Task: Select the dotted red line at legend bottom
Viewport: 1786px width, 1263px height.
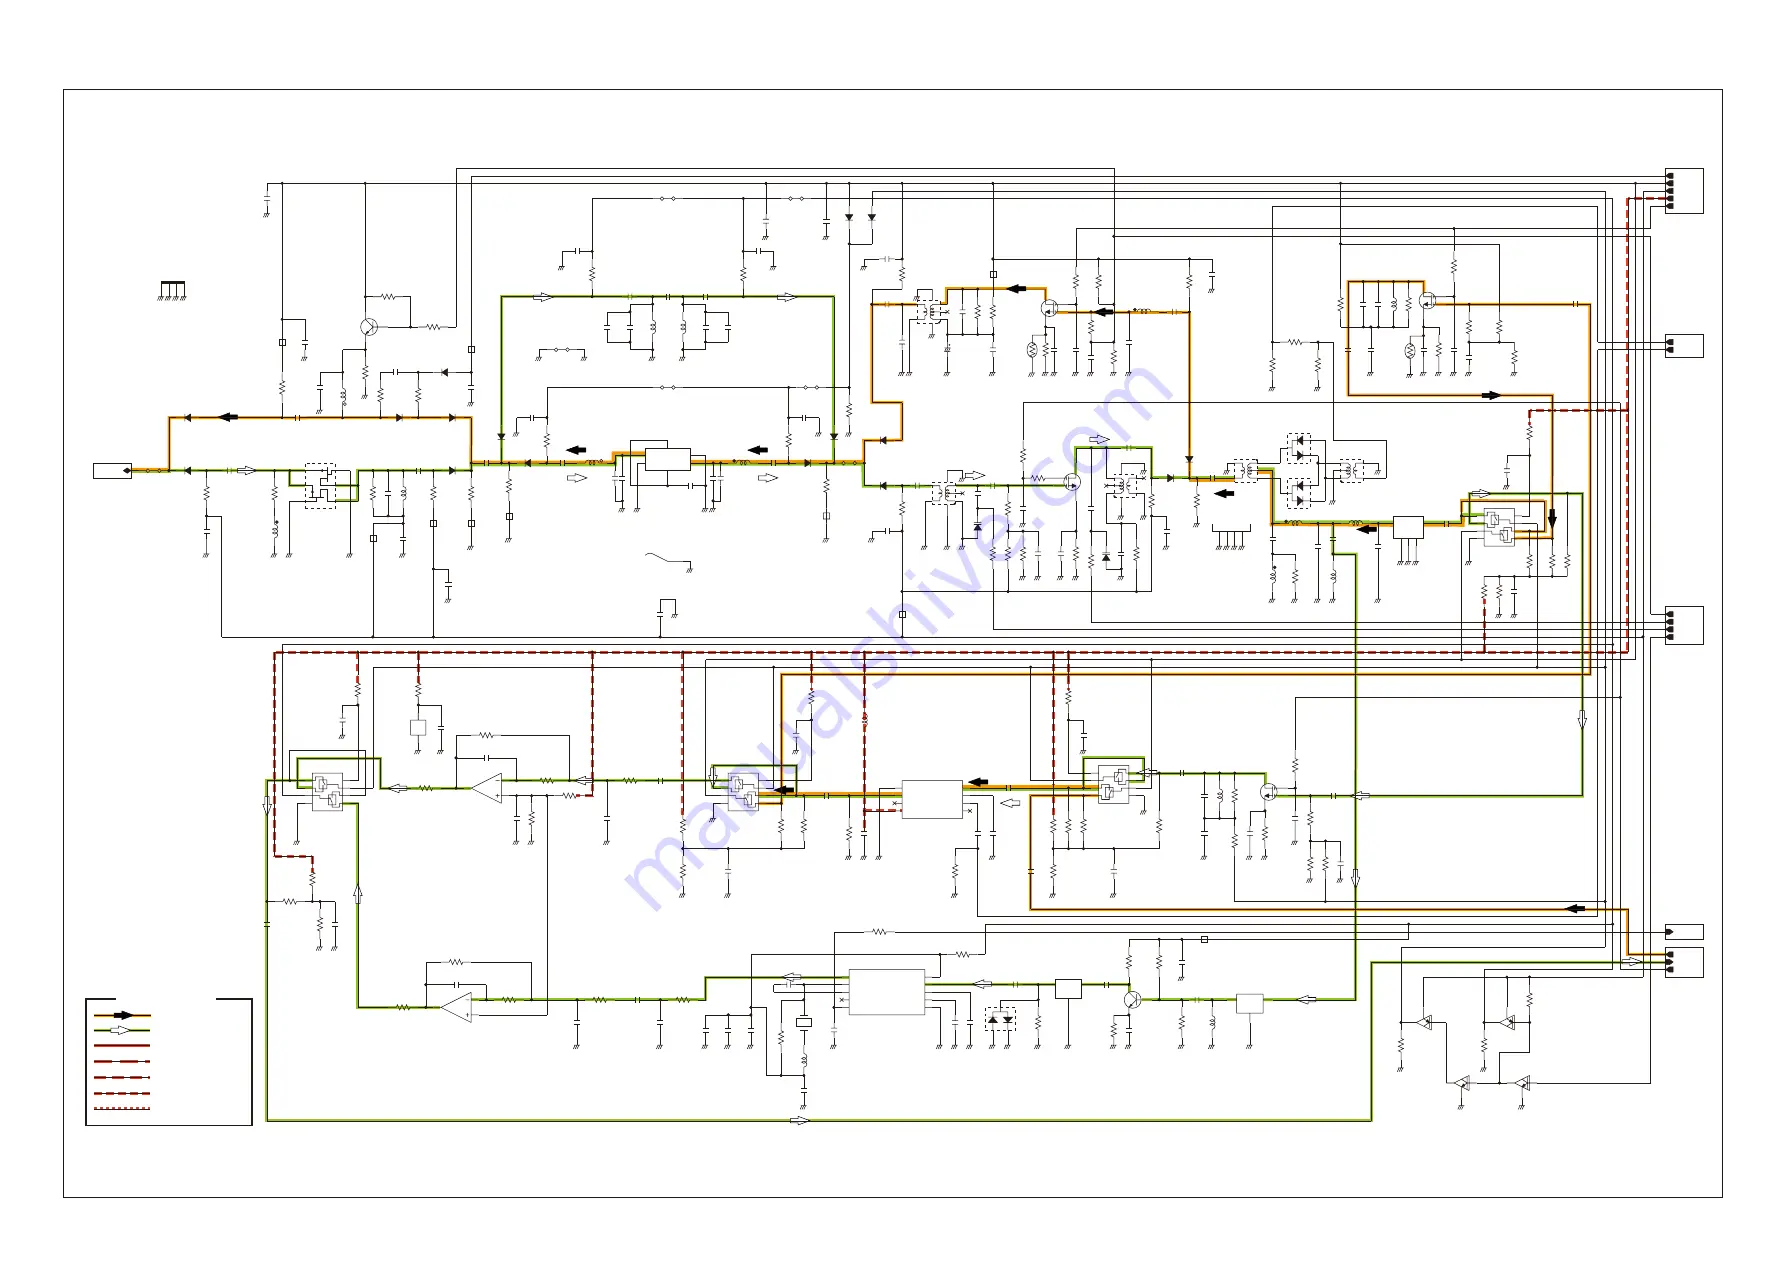Action: (122, 1109)
